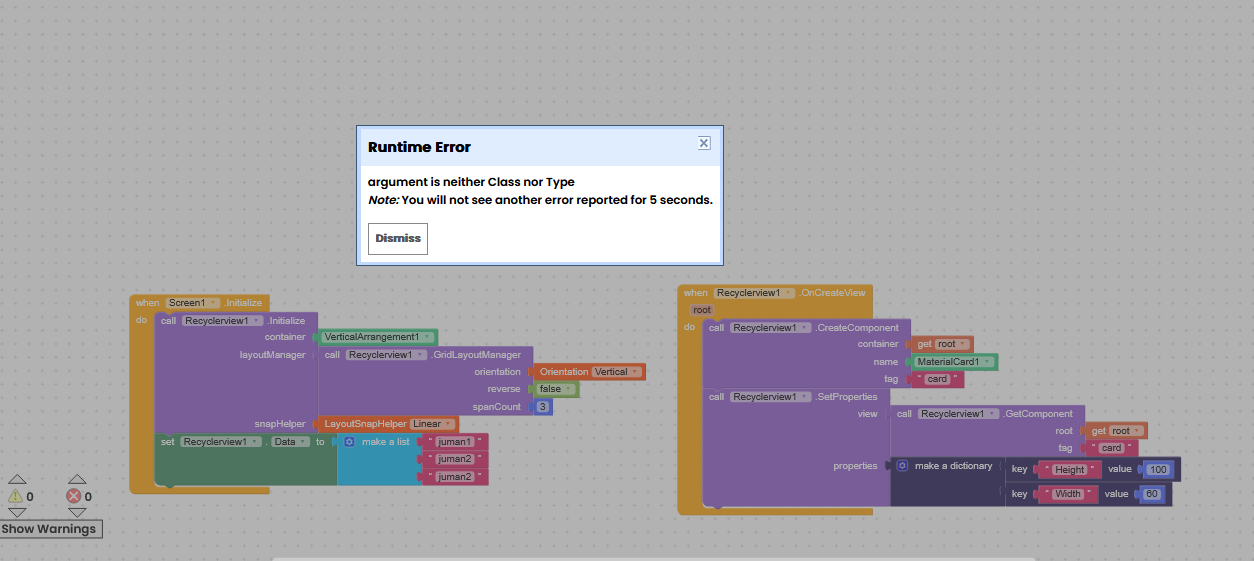Click the red error circle icon
This screenshot has width=1254, height=561.
click(x=73, y=496)
